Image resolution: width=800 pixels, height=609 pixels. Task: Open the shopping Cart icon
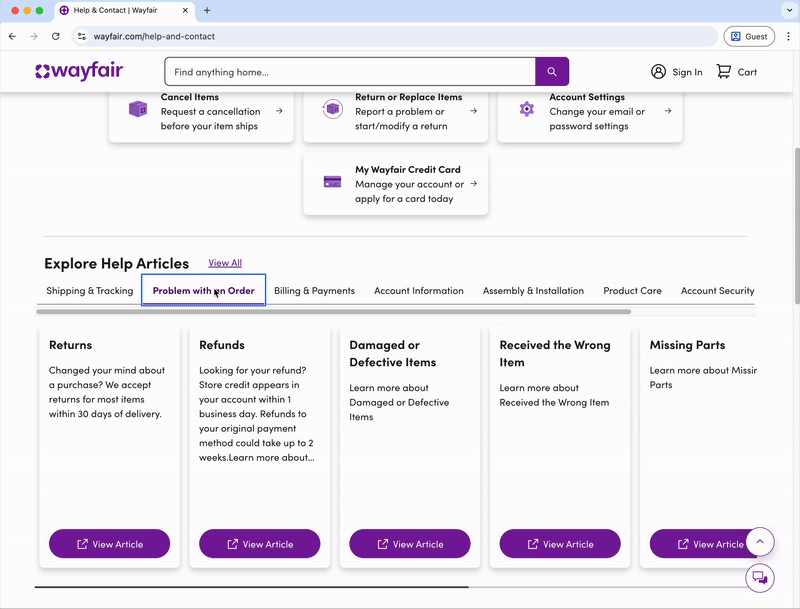(724, 72)
